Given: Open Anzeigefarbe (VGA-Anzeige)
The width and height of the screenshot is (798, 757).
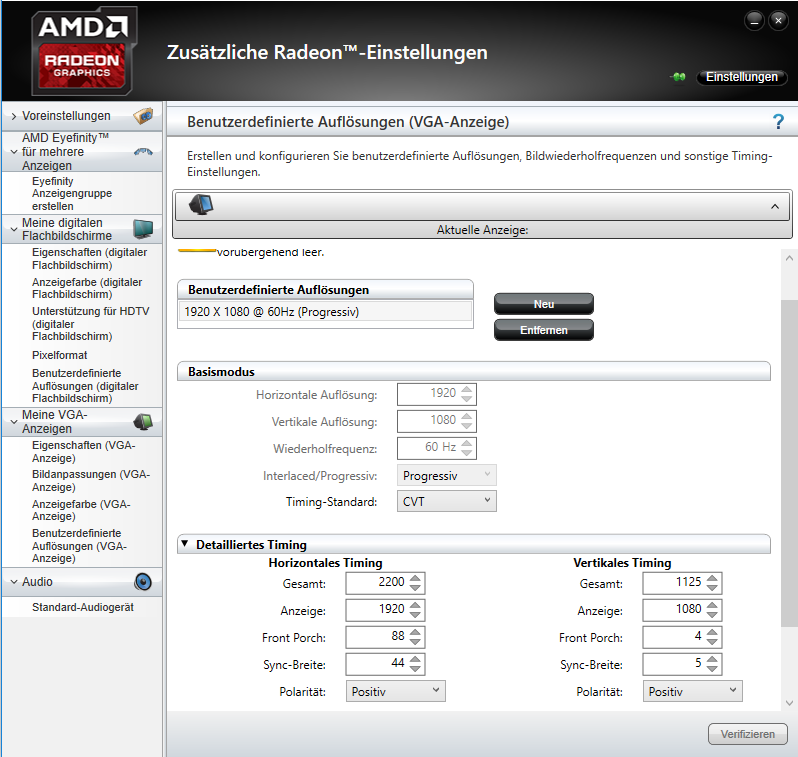Looking at the screenshot, I should (81, 510).
